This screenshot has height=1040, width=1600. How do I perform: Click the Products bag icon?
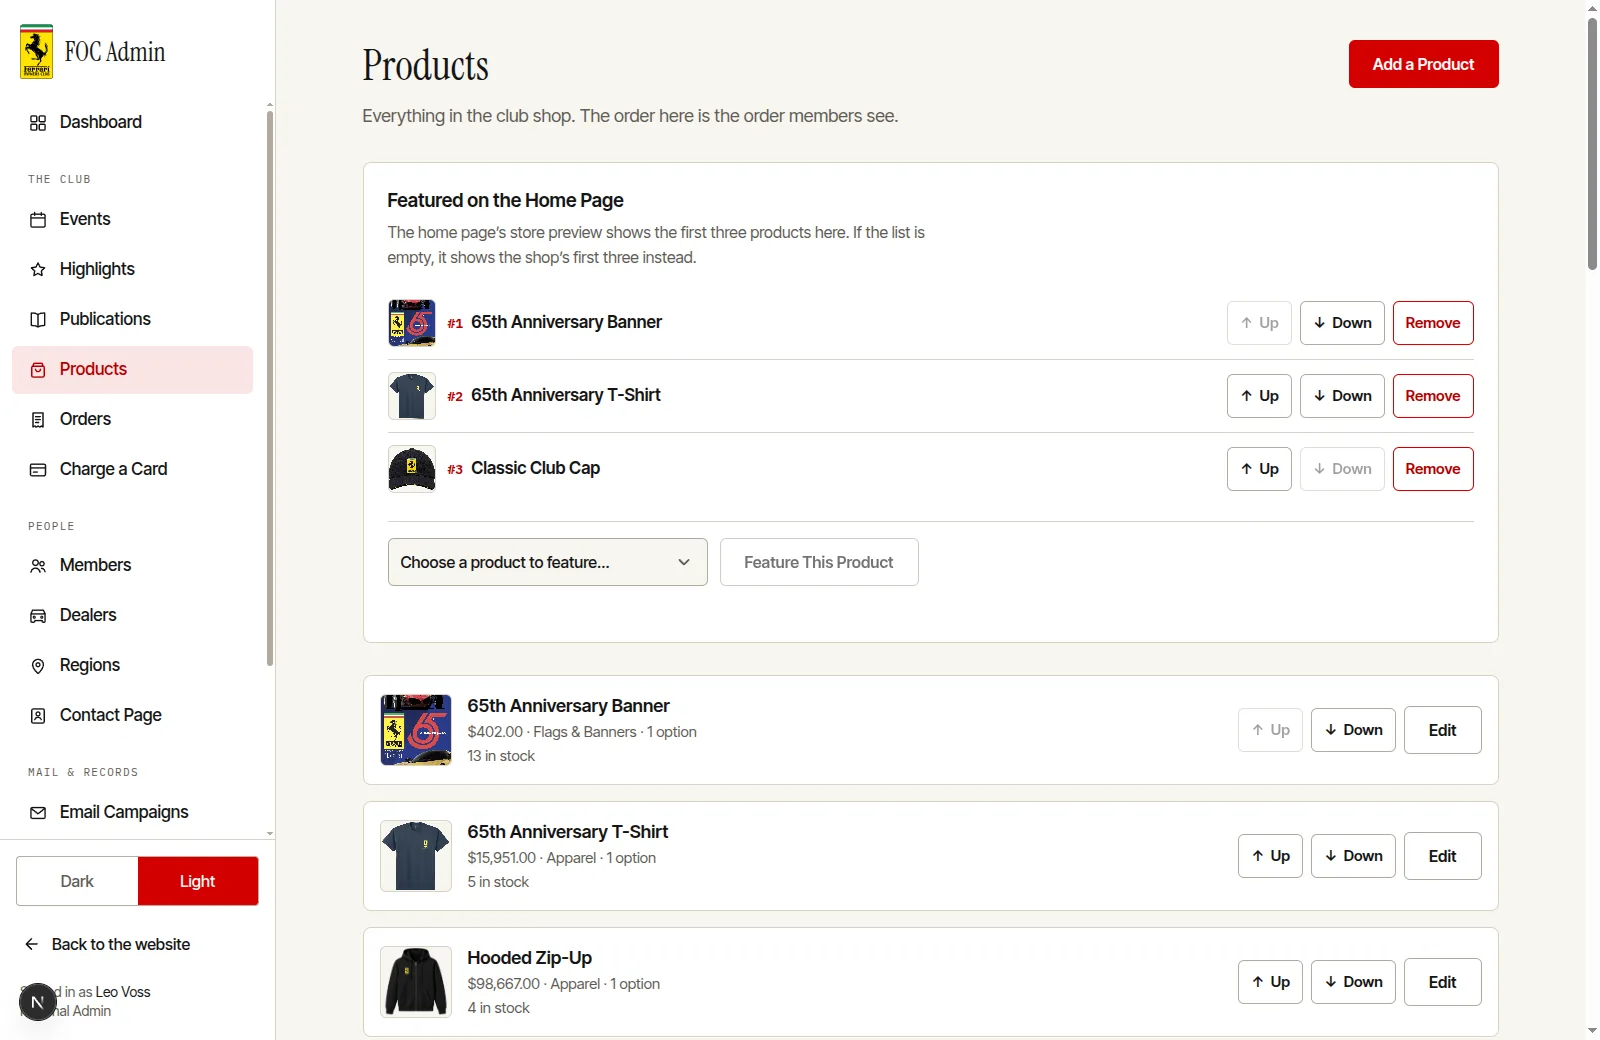38,370
